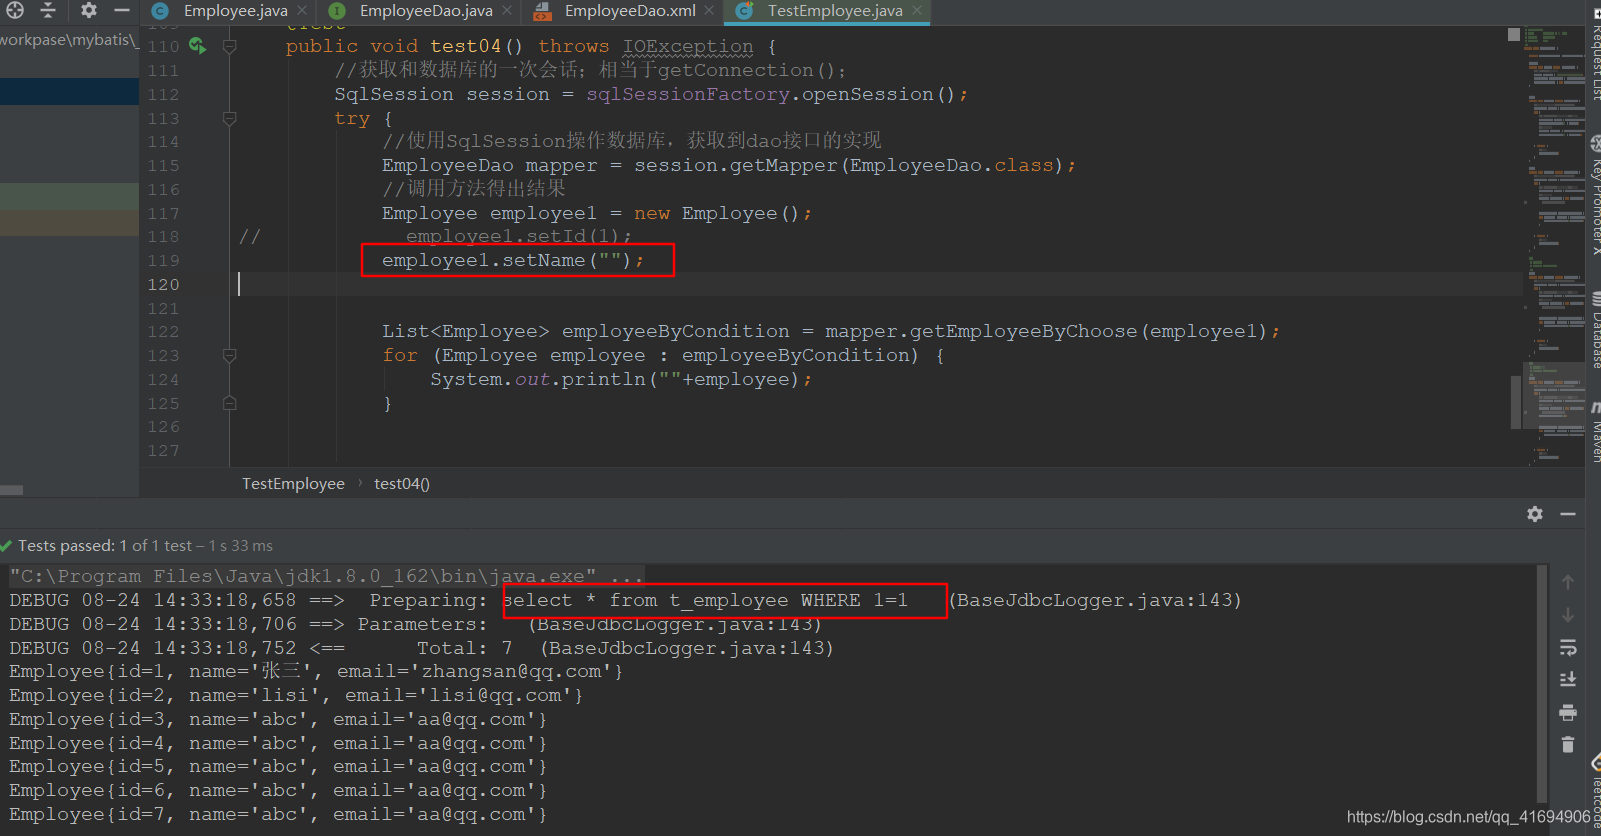The height and width of the screenshot is (836, 1601).
Task: Click the print console icon
Action: (x=1568, y=713)
